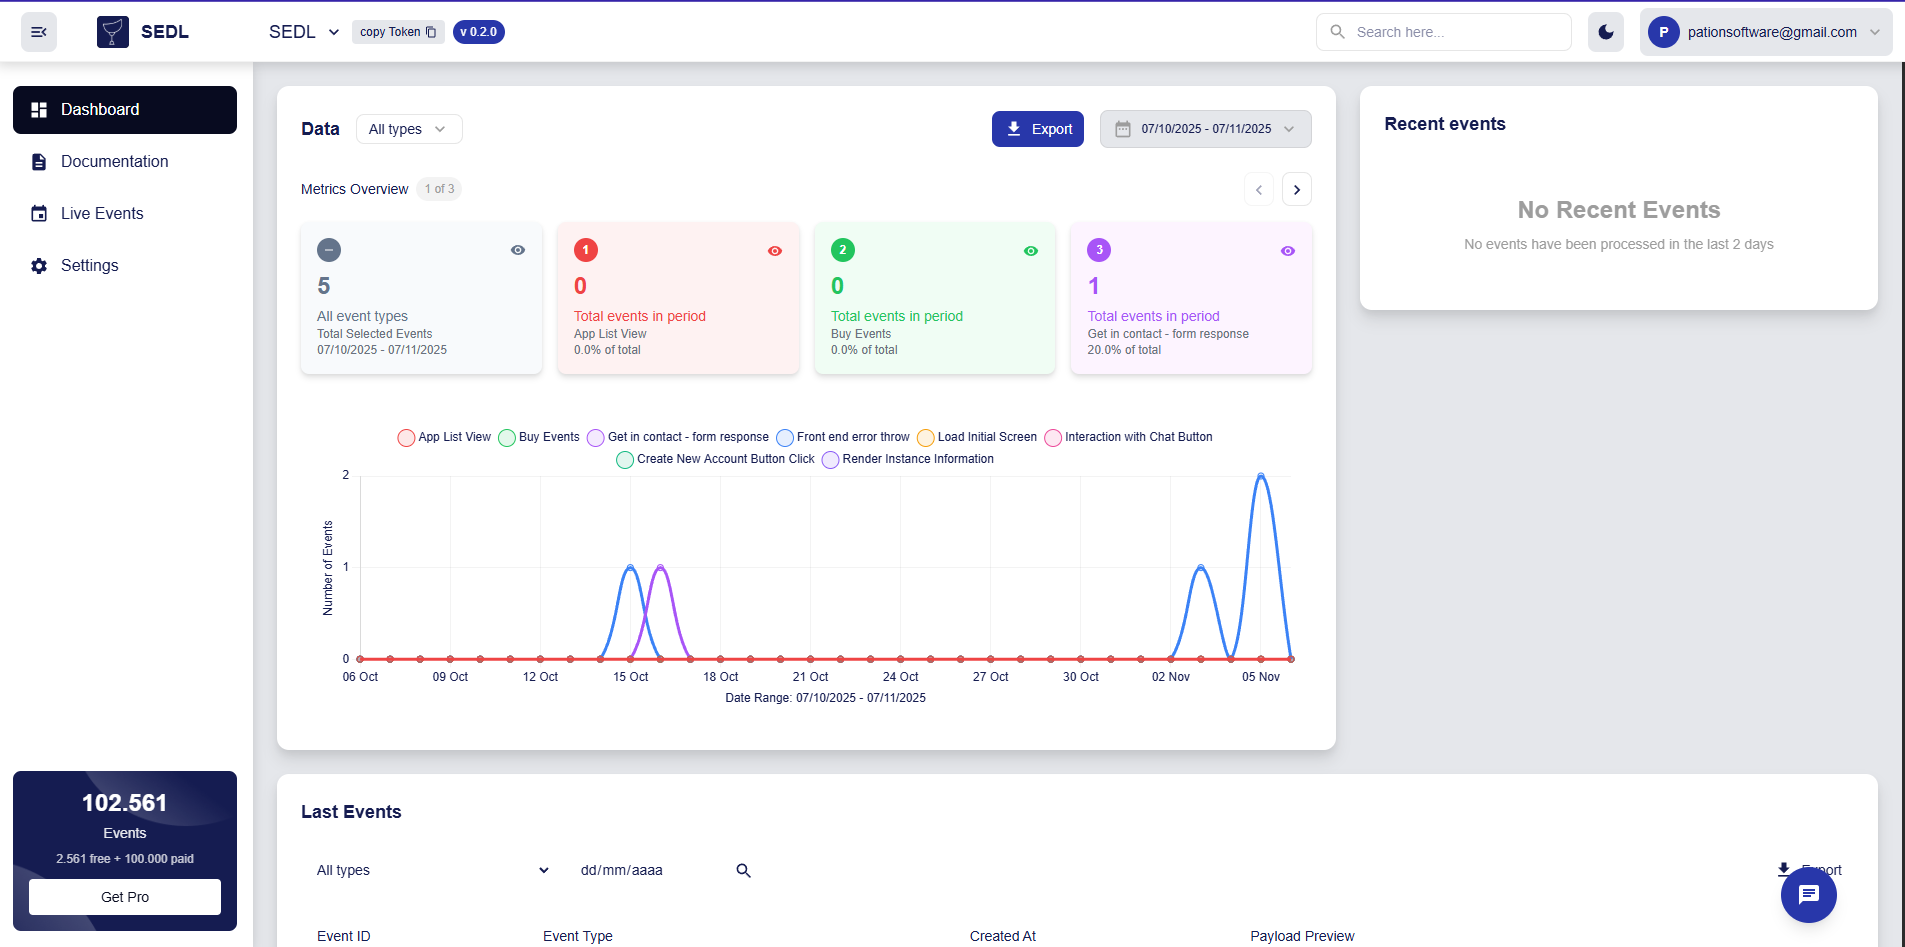The width and height of the screenshot is (1905, 947).
Task: Open Live Events from the sidebar
Action: pos(100,213)
